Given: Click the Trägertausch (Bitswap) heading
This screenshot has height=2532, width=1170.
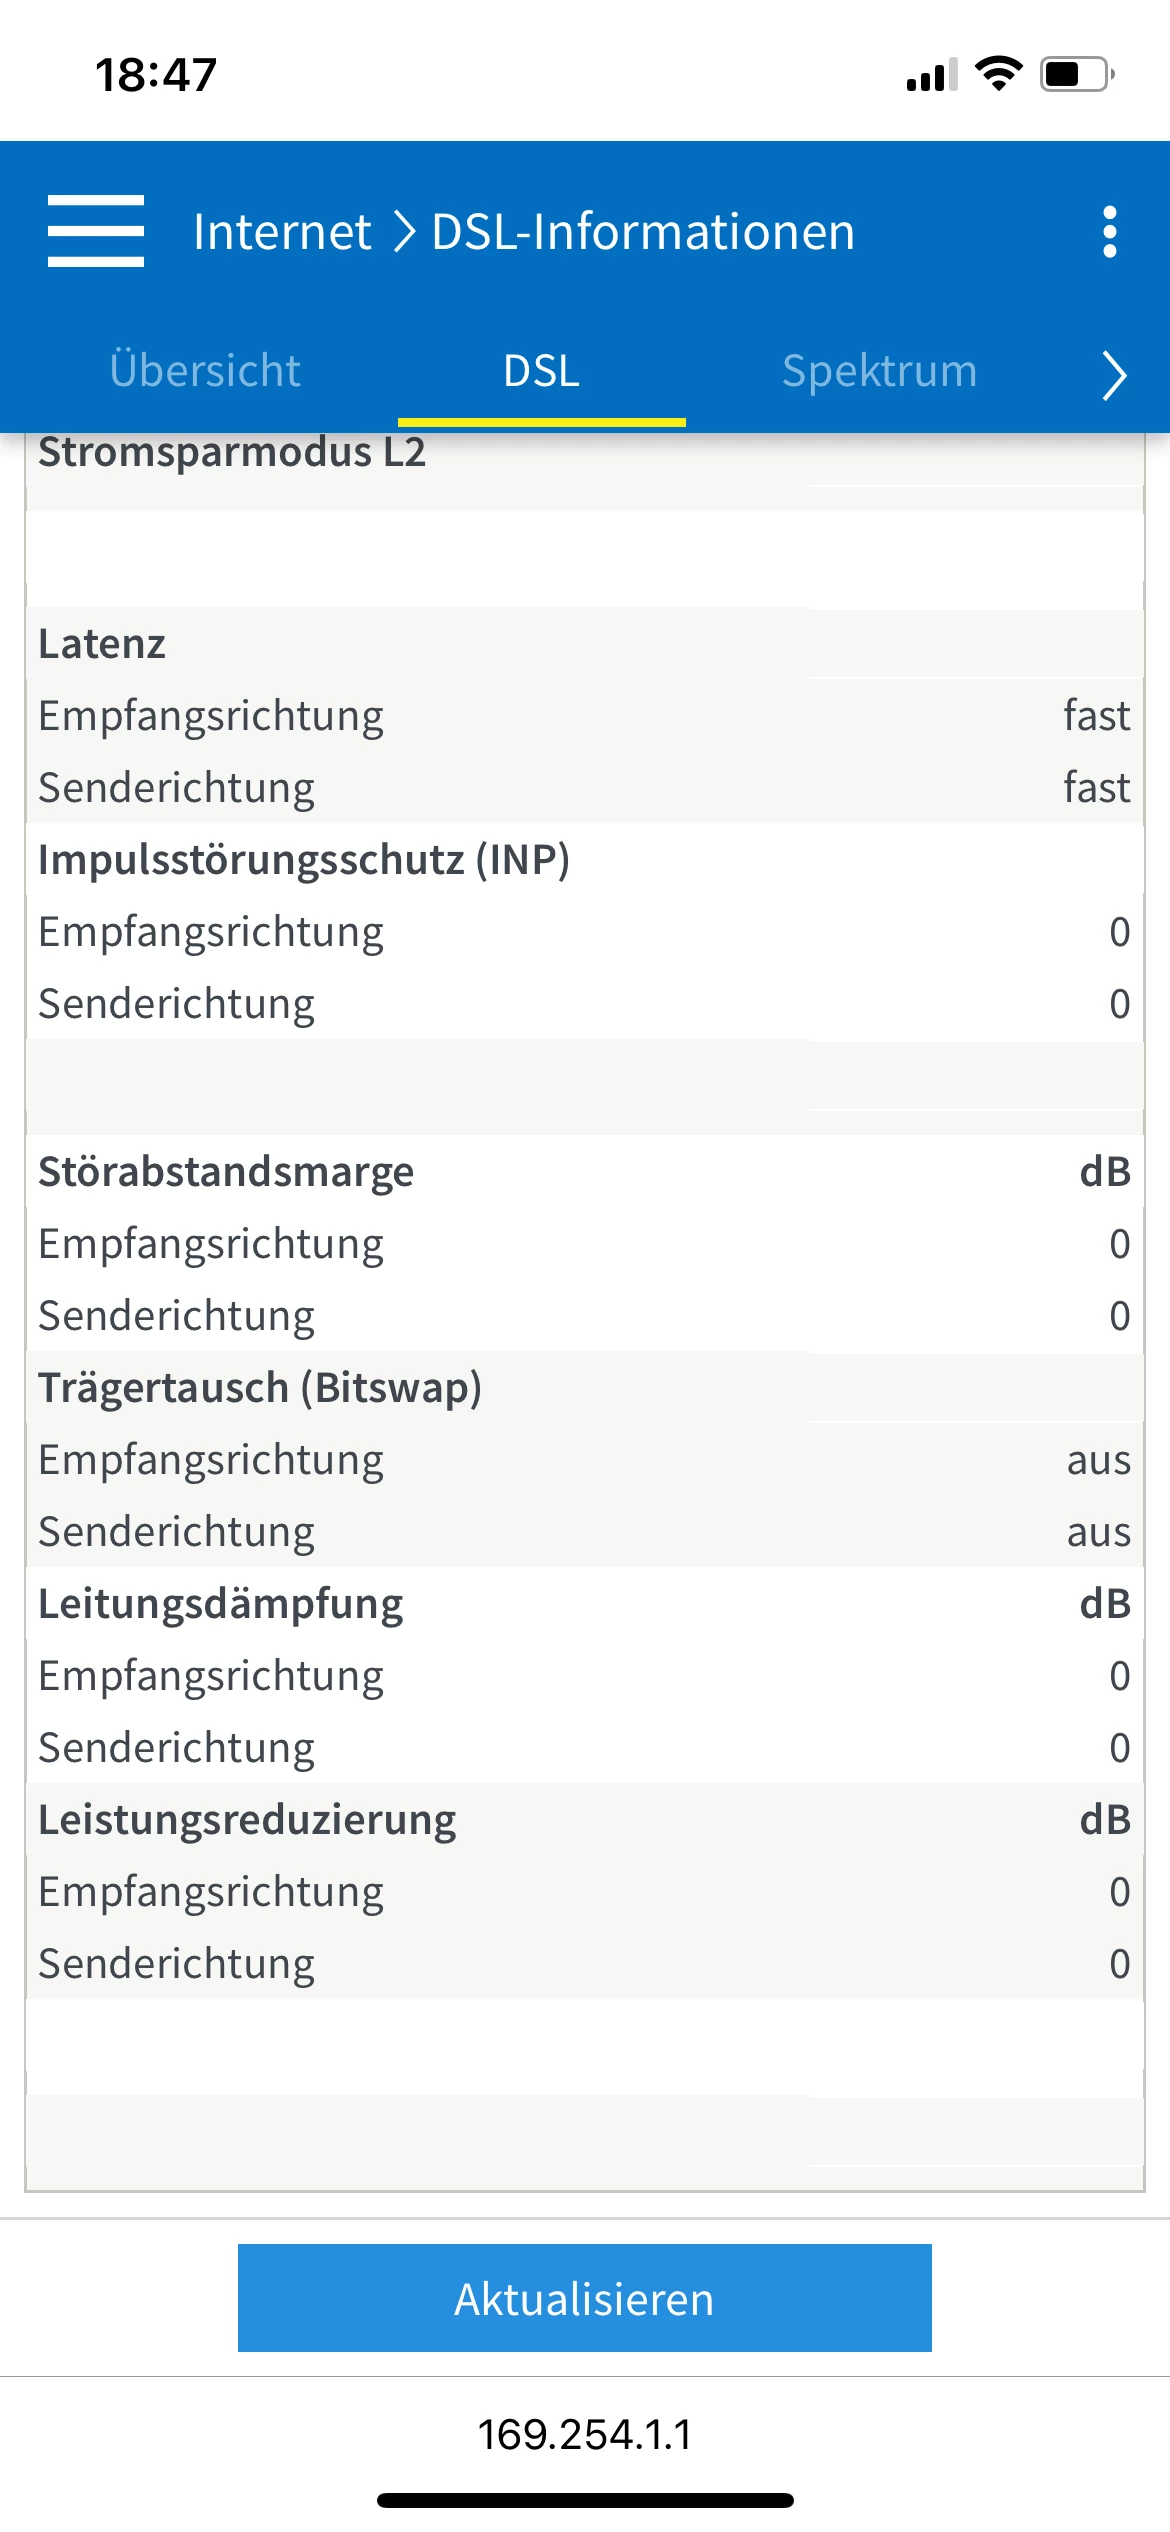Looking at the screenshot, I should 260,1388.
